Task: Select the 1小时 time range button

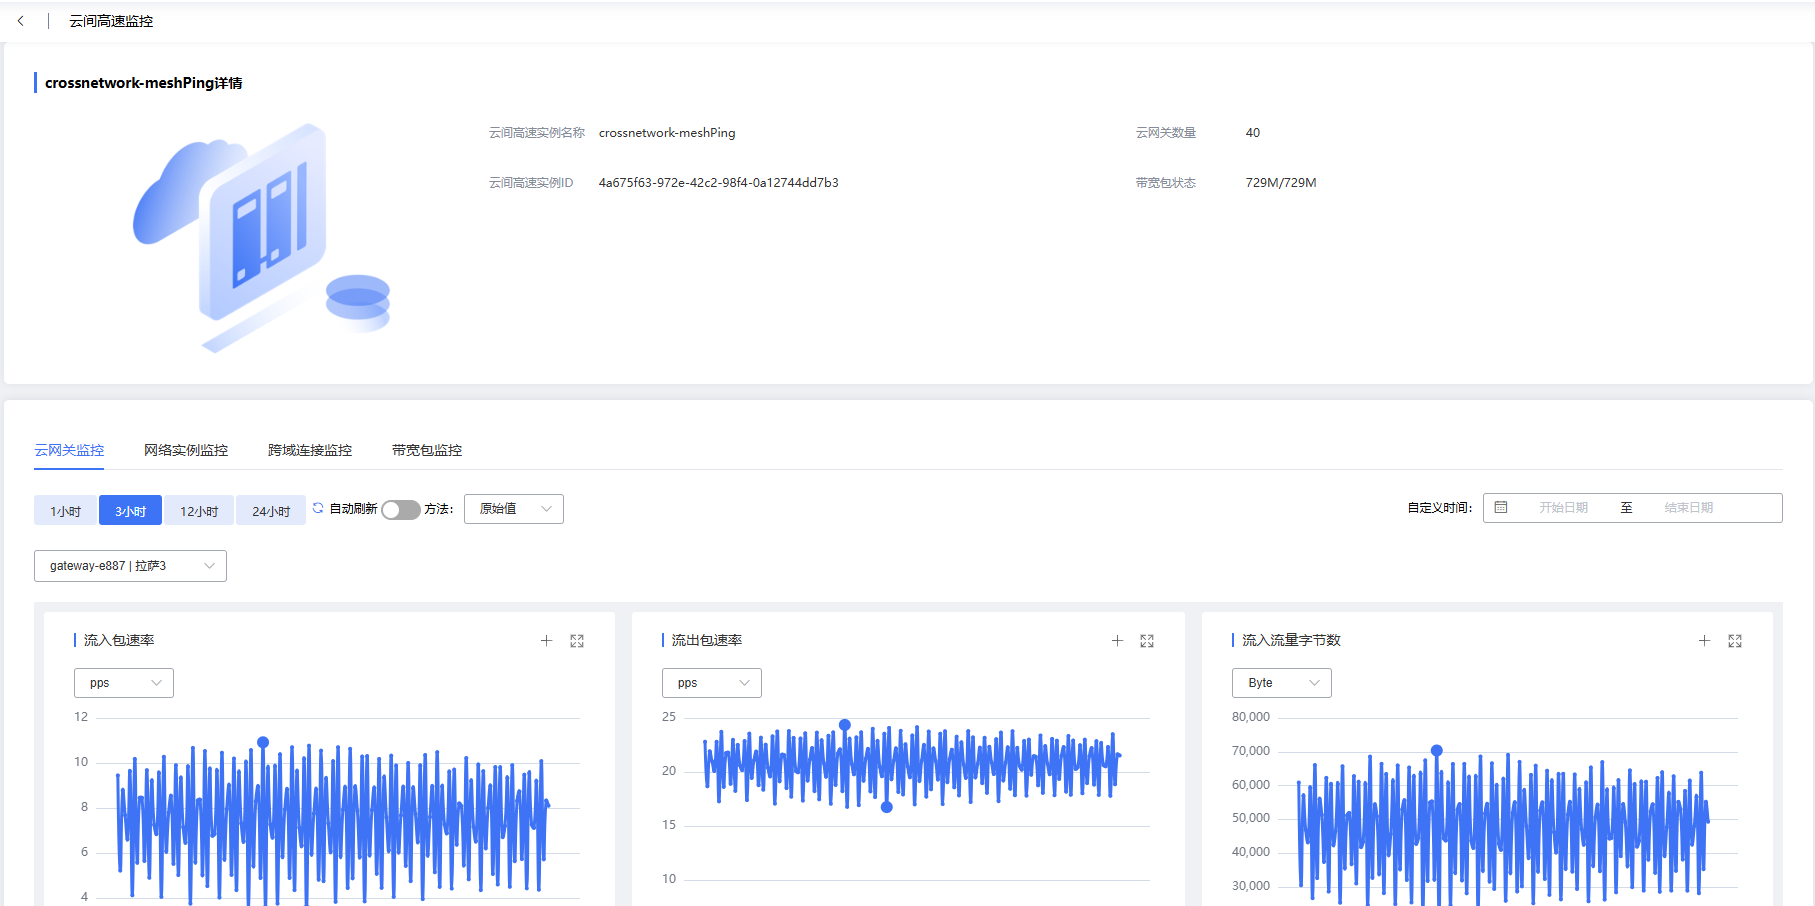Action: pyautogui.click(x=65, y=510)
